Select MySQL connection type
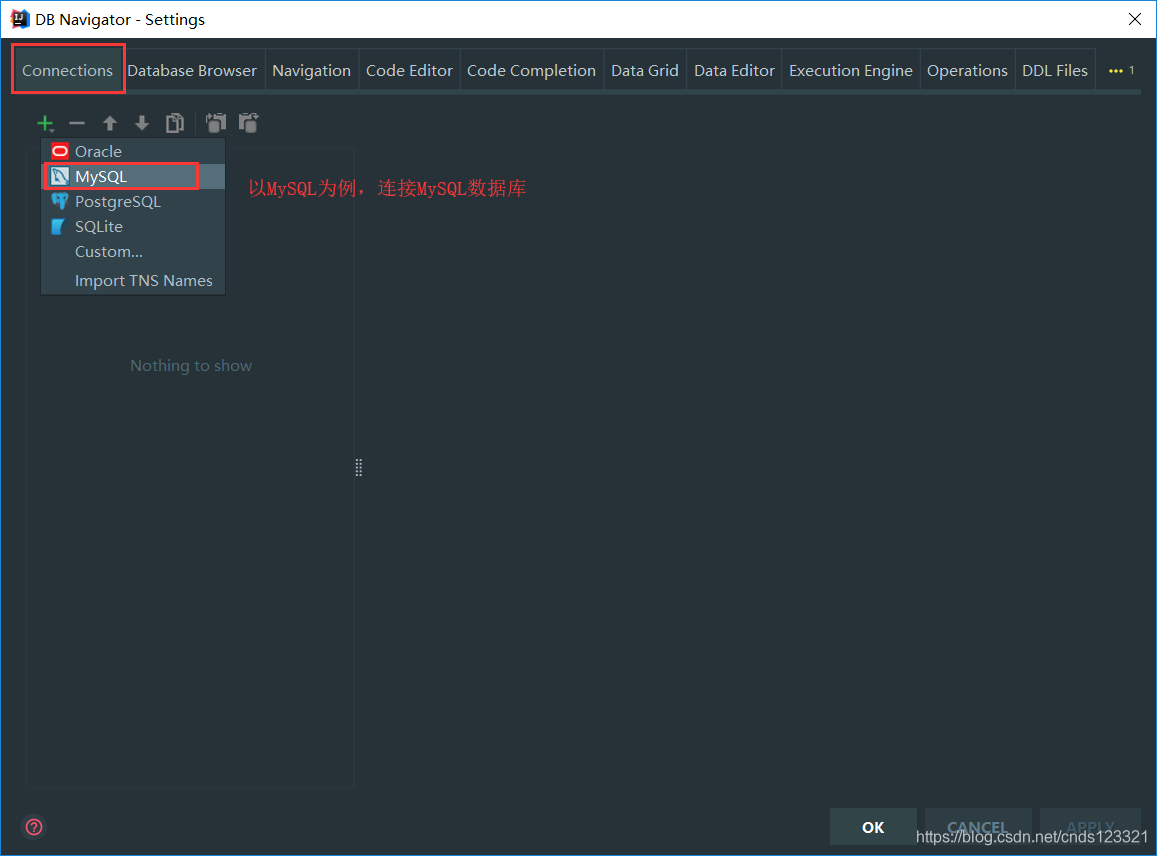Image resolution: width=1157 pixels, height=856 pixels. pos(134,176)
